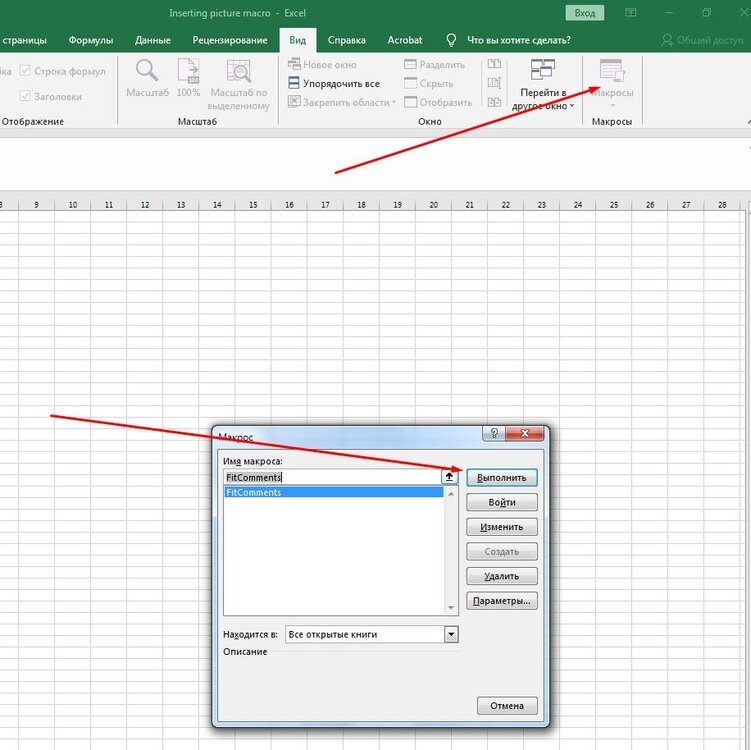The width and height of the screenshot is (751, 750).
Task: Click the Выполнить button
Action: point(501,477)
